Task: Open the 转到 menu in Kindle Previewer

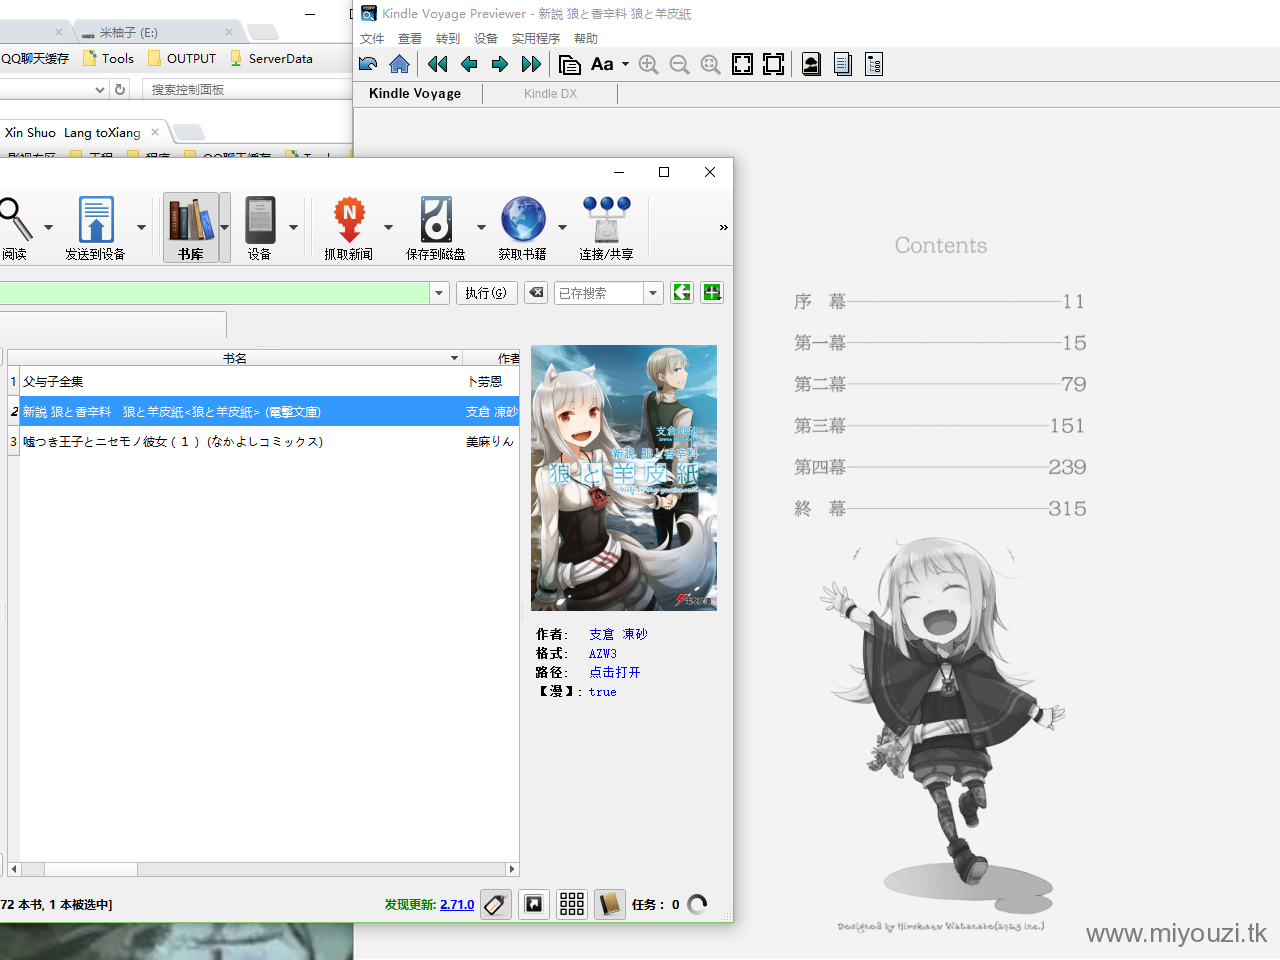Action: [x=448, y=38]
